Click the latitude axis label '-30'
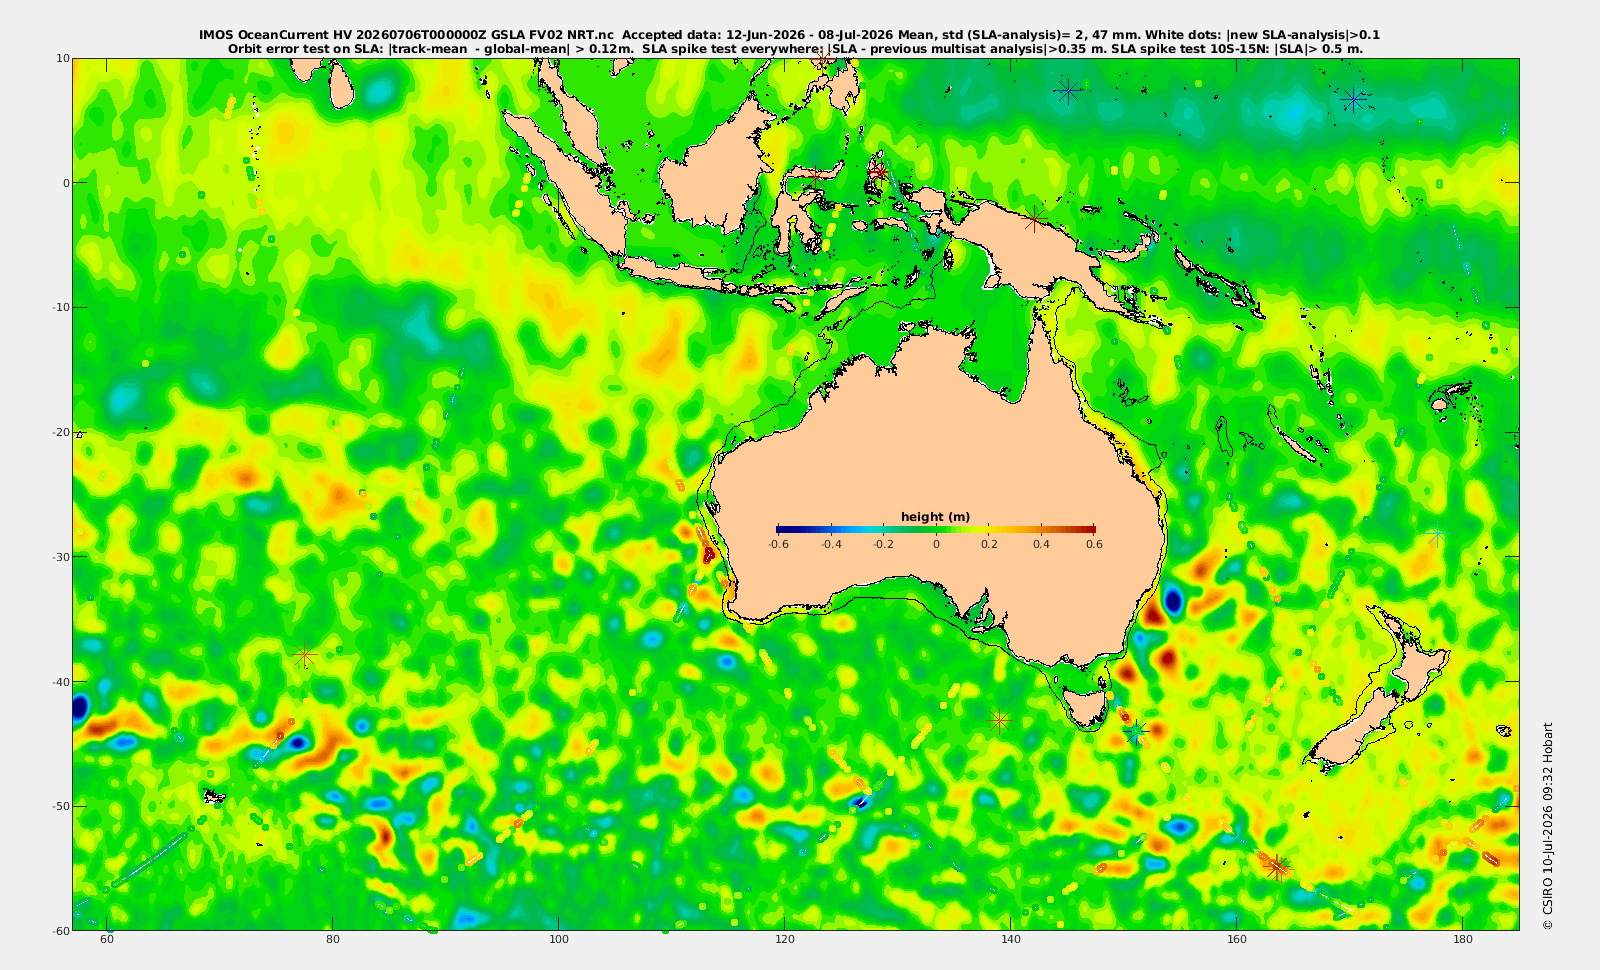The height and width of the screenshot is (970, 1600). (x=60, y=557)
